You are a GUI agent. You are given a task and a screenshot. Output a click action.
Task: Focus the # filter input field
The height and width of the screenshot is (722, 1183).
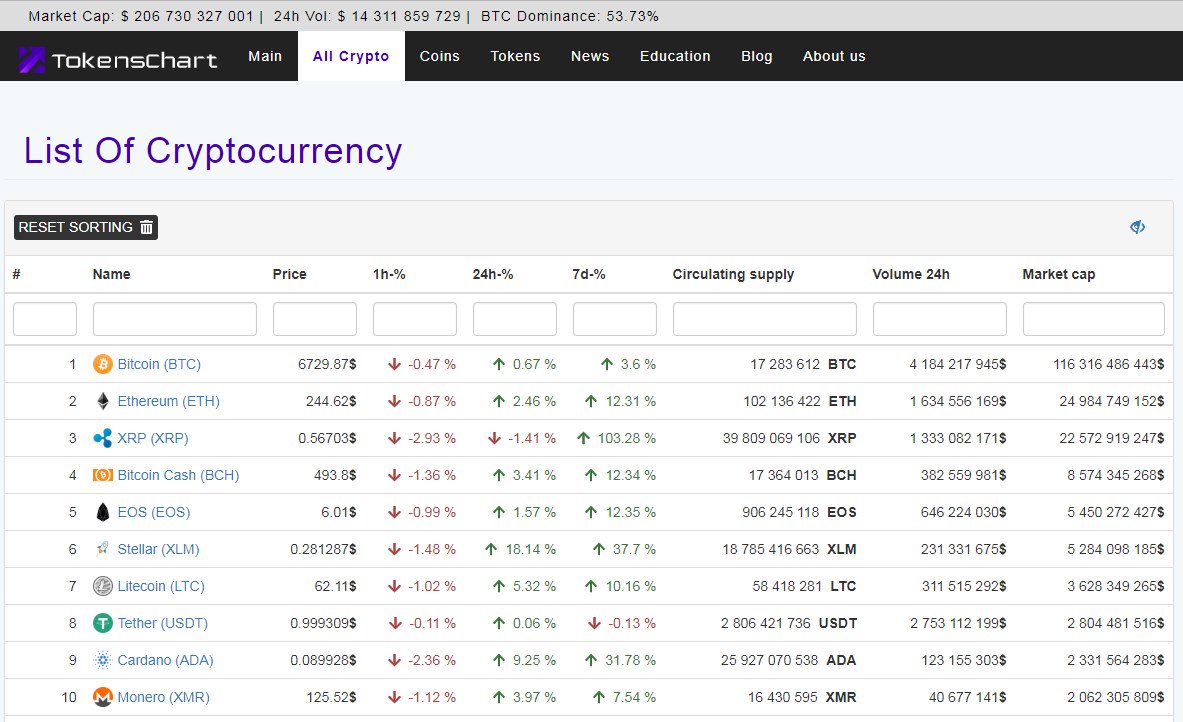45,319
